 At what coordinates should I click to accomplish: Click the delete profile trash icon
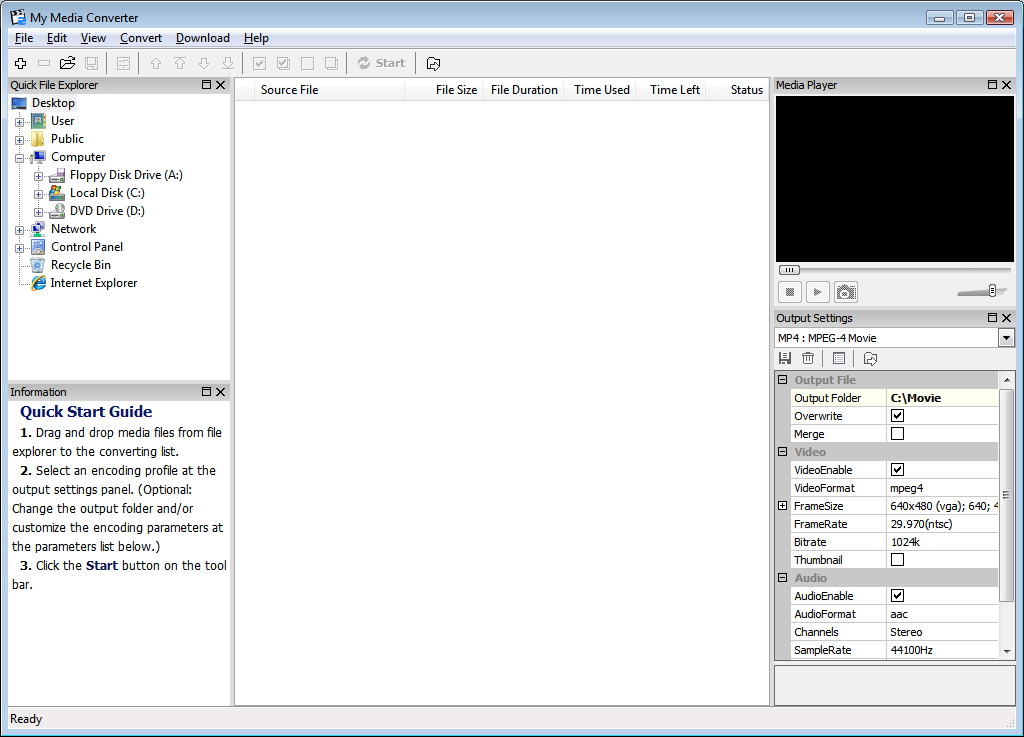coord(808,358)
